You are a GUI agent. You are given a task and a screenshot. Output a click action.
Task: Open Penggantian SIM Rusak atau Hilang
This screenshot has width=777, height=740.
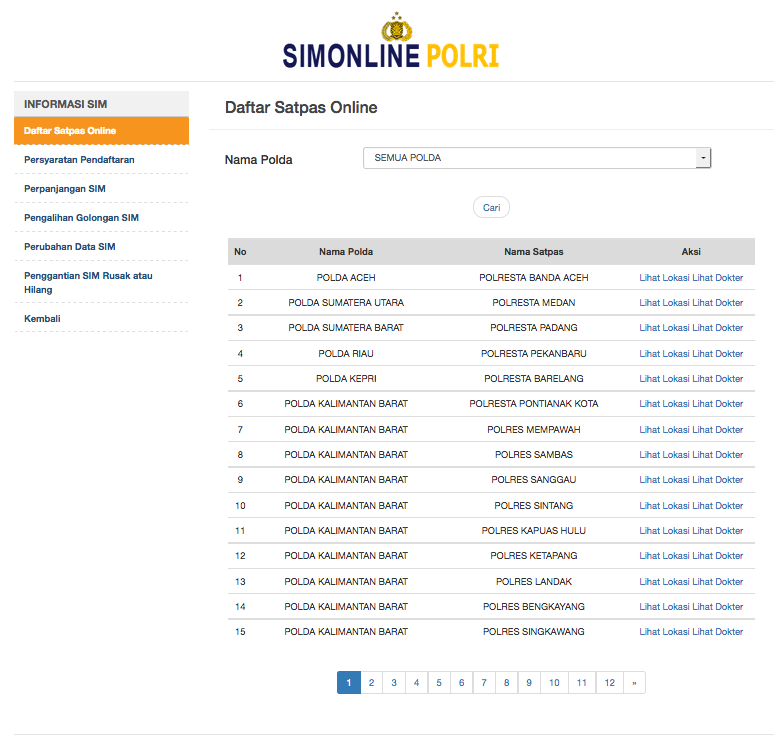tap(88, 283)
